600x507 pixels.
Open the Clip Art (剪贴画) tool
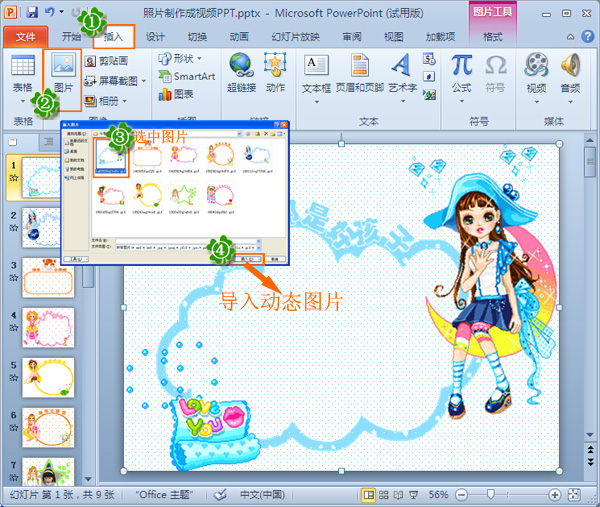click(x=106, y=61)
